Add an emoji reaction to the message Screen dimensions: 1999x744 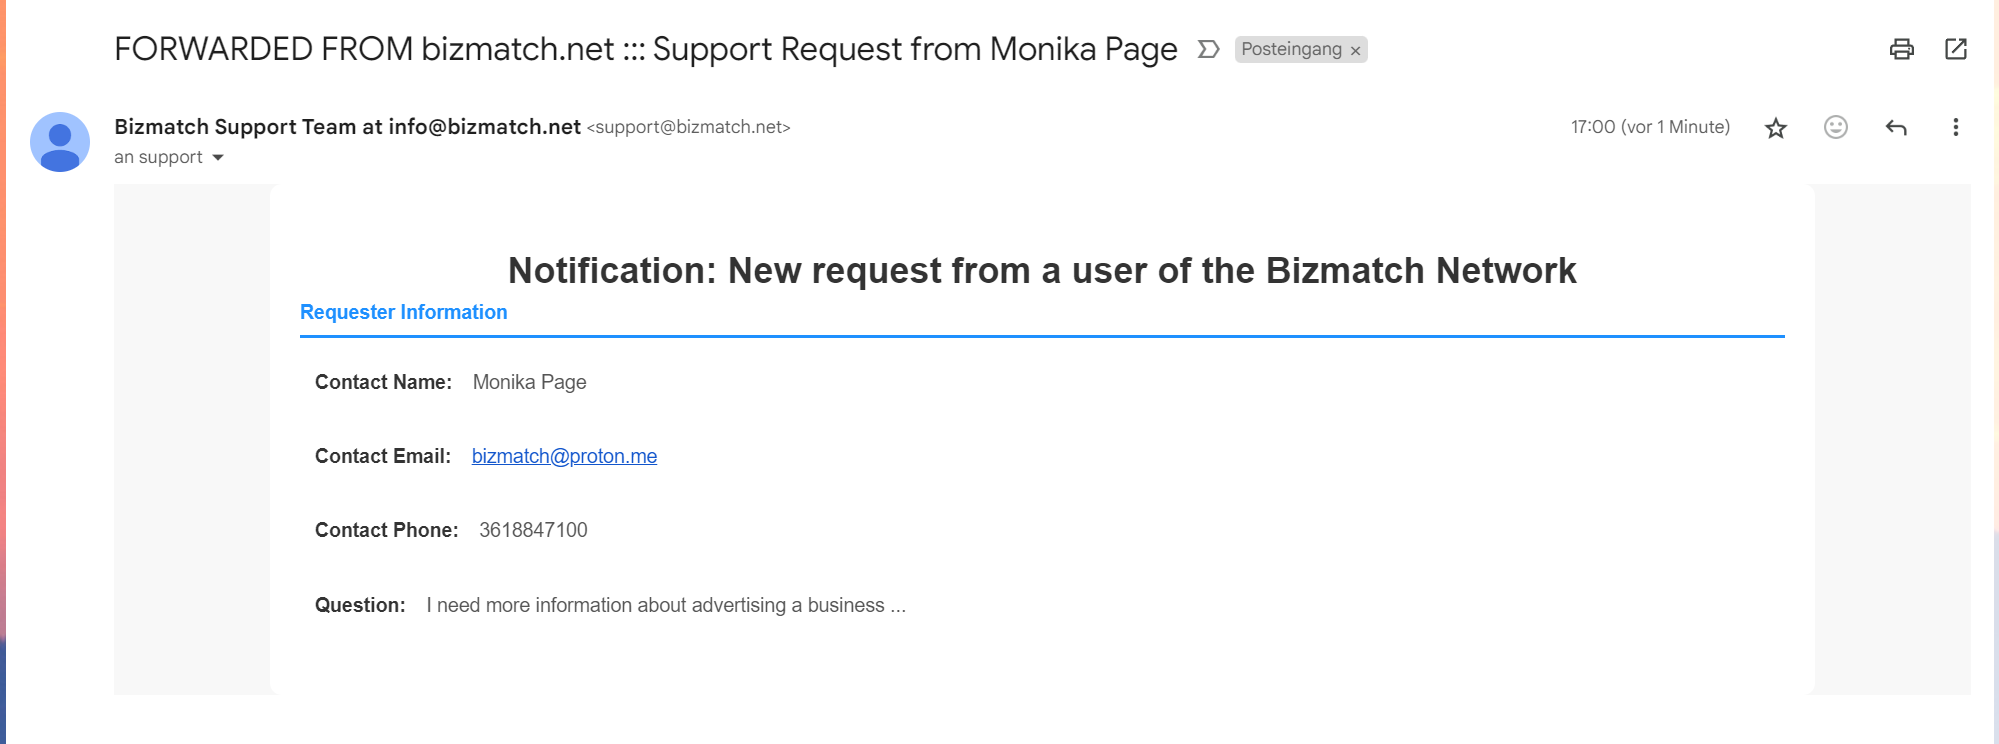tap(1836, 127)
